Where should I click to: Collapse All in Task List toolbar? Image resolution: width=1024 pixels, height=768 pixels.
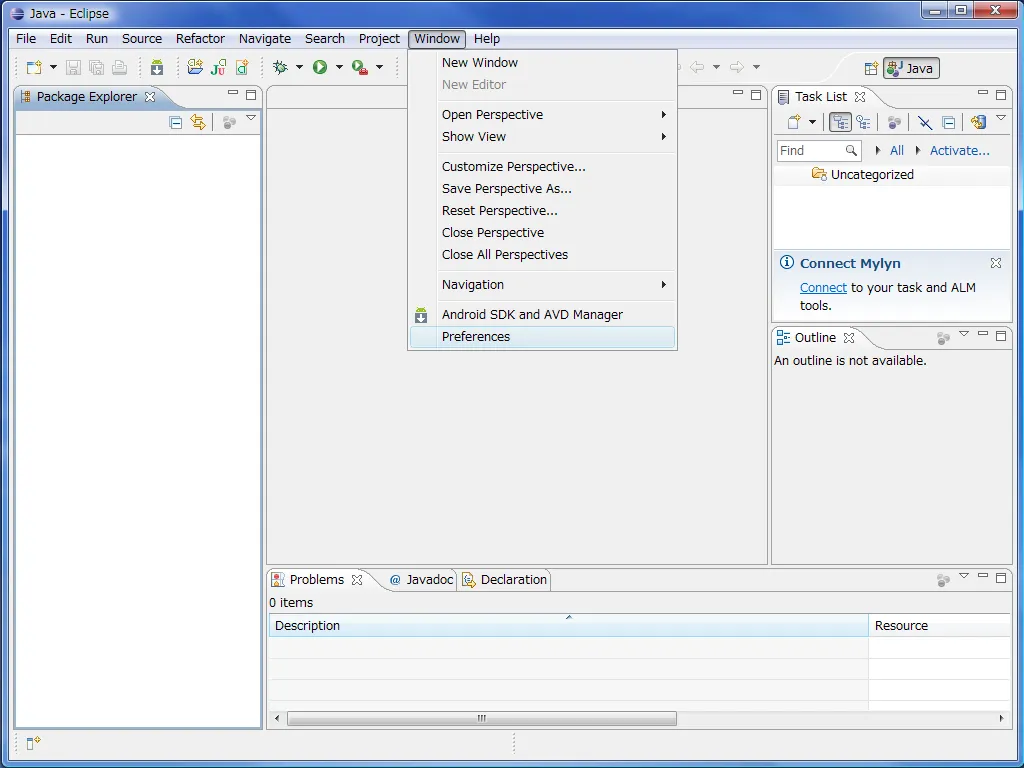point(949,122)
